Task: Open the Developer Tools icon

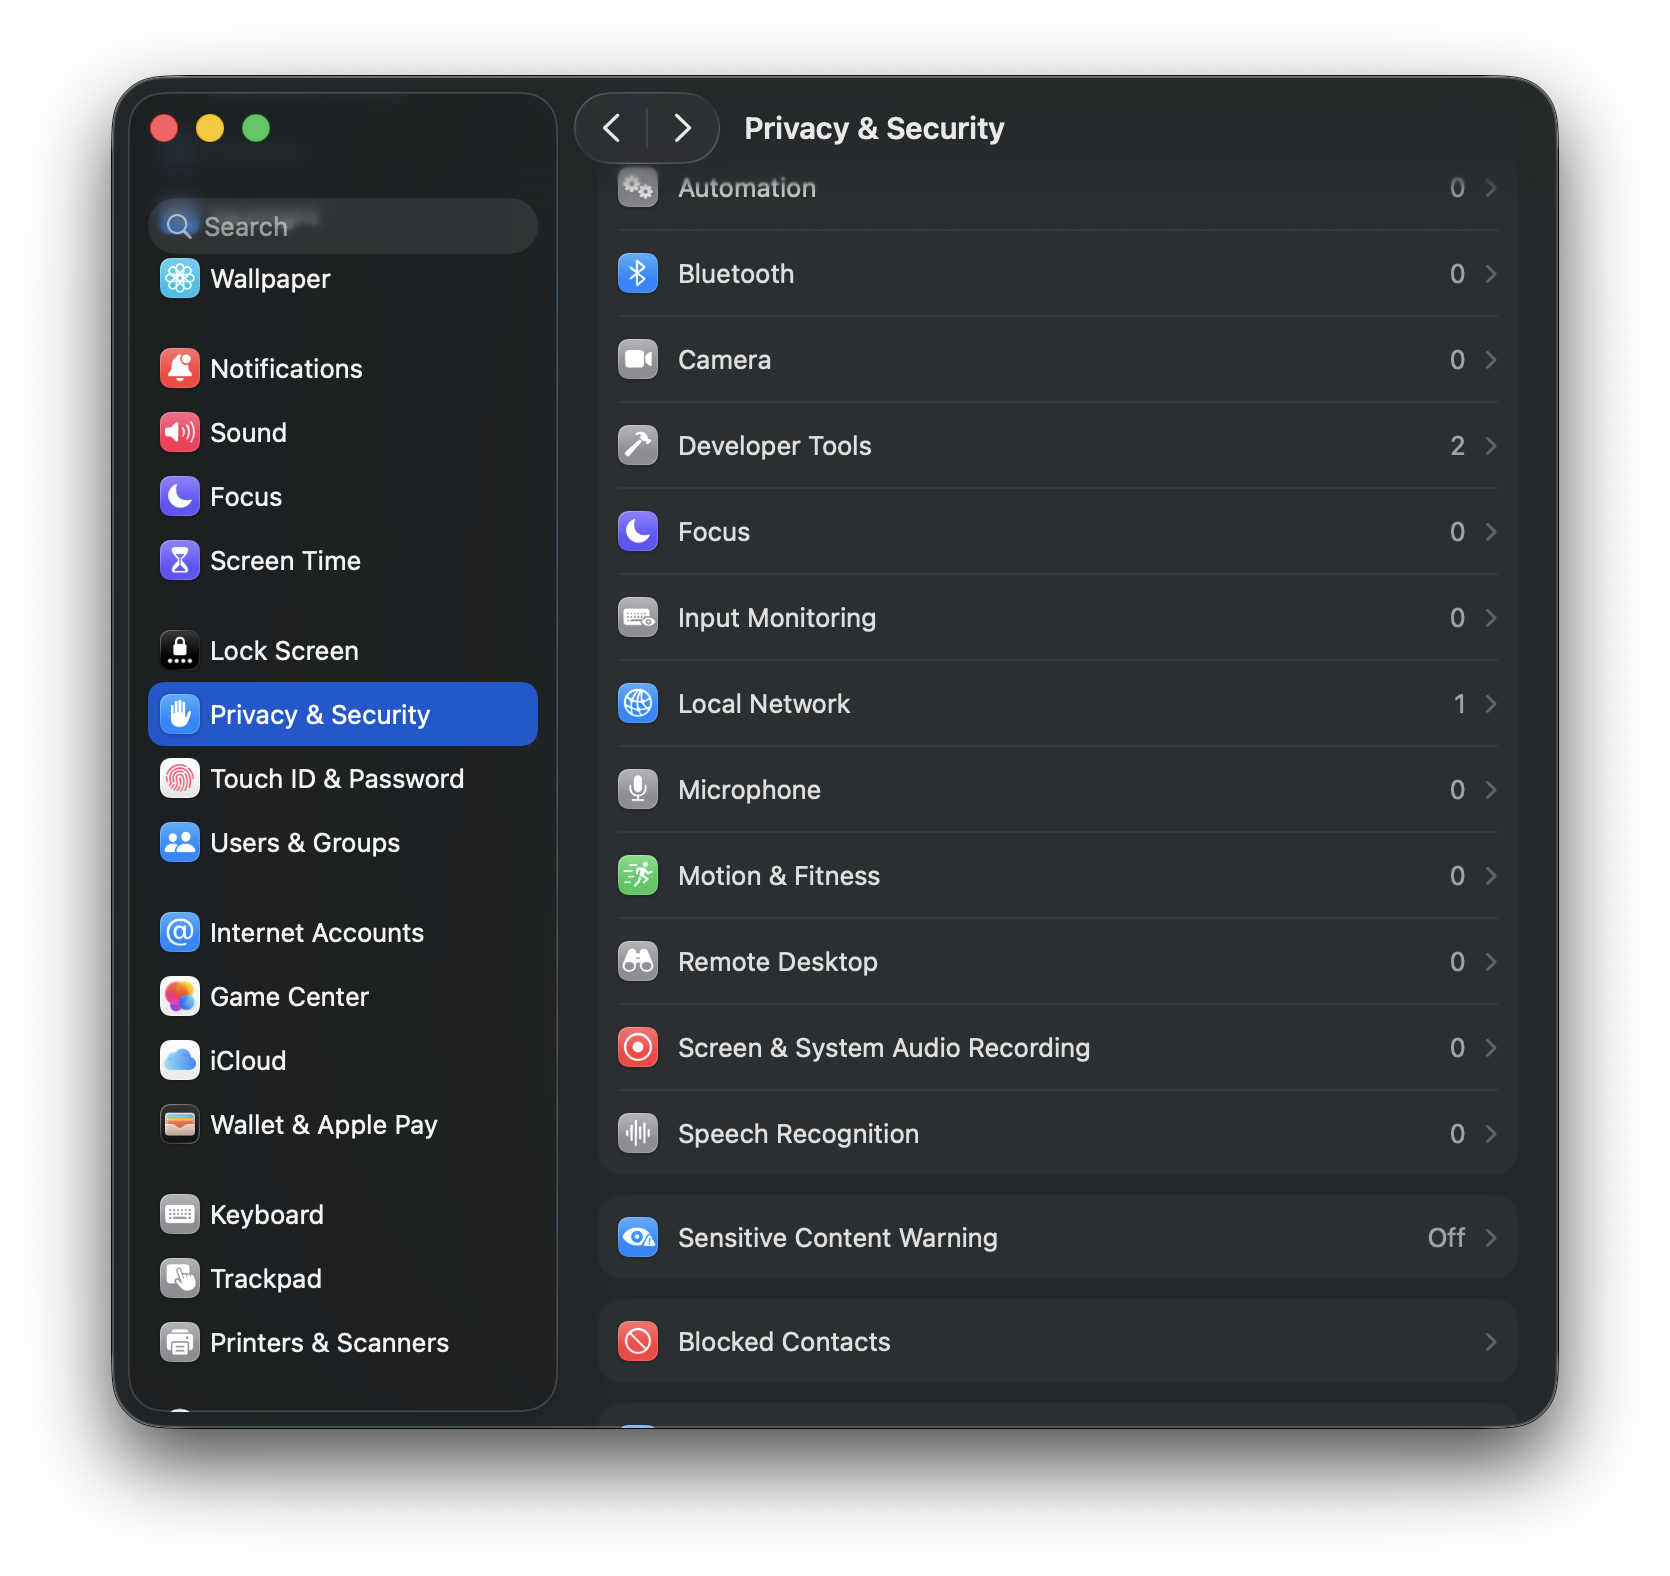Action: point(638,445)
